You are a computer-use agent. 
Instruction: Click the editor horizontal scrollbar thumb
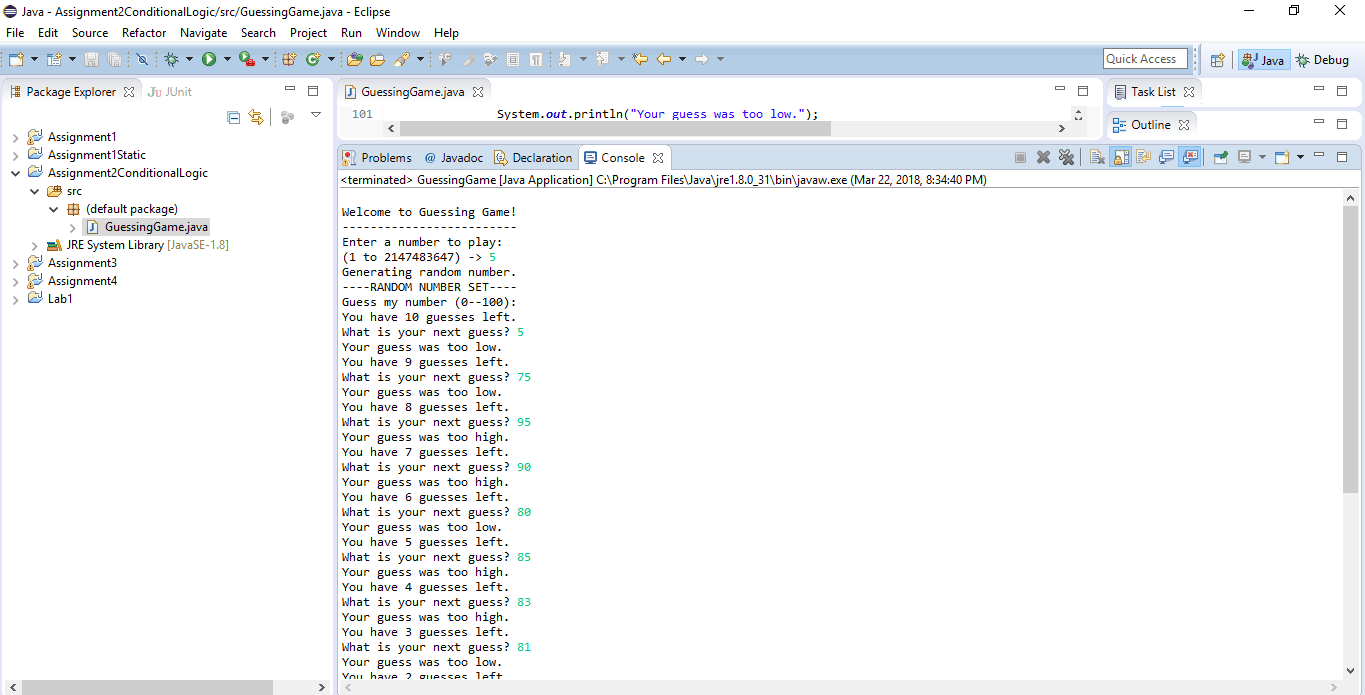(x=614, y=129)
